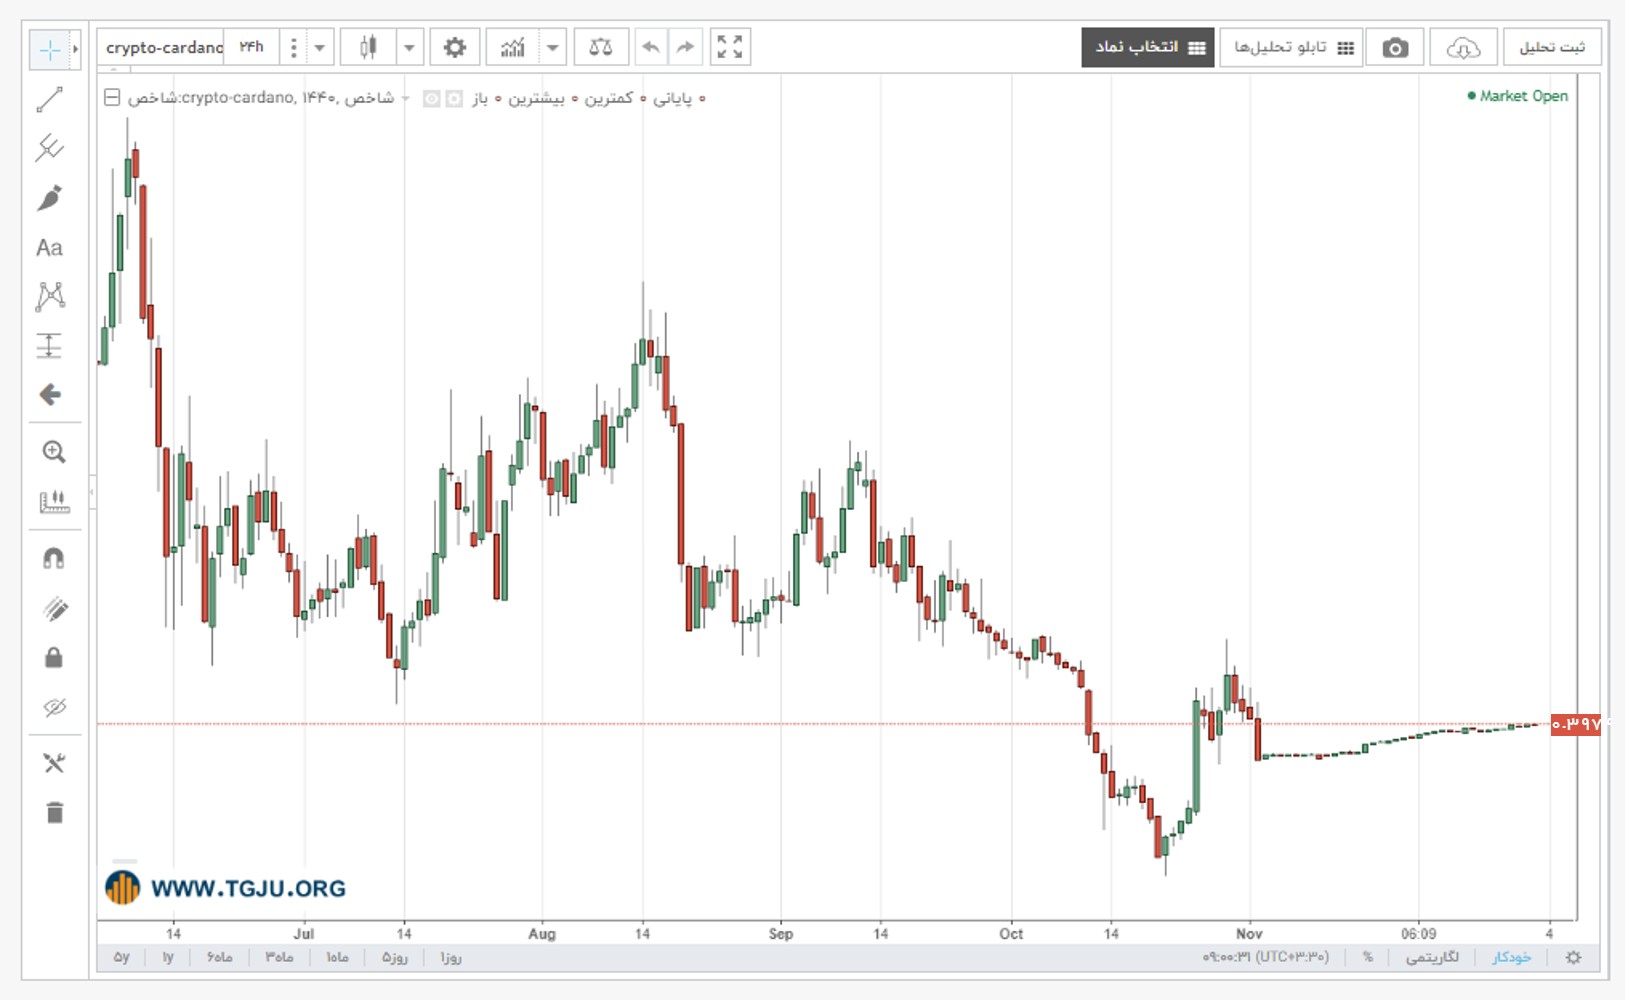
Task: Click the ثبت تحلیل button
Action: point(1552,47)
